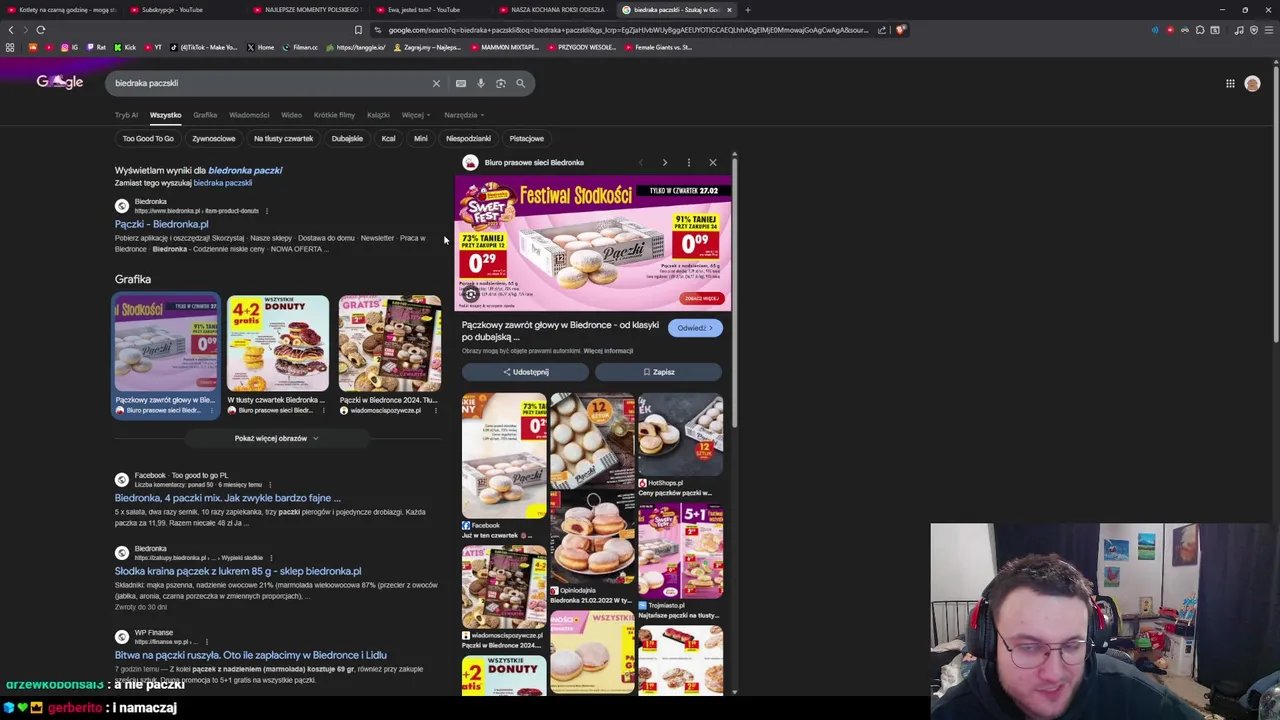Switch to the Krótkie filmy tab

click(334, 115)
